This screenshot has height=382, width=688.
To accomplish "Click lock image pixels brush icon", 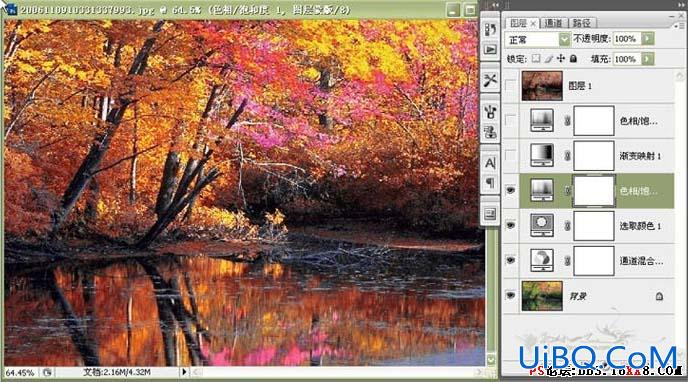I will [x=548, y=58].
